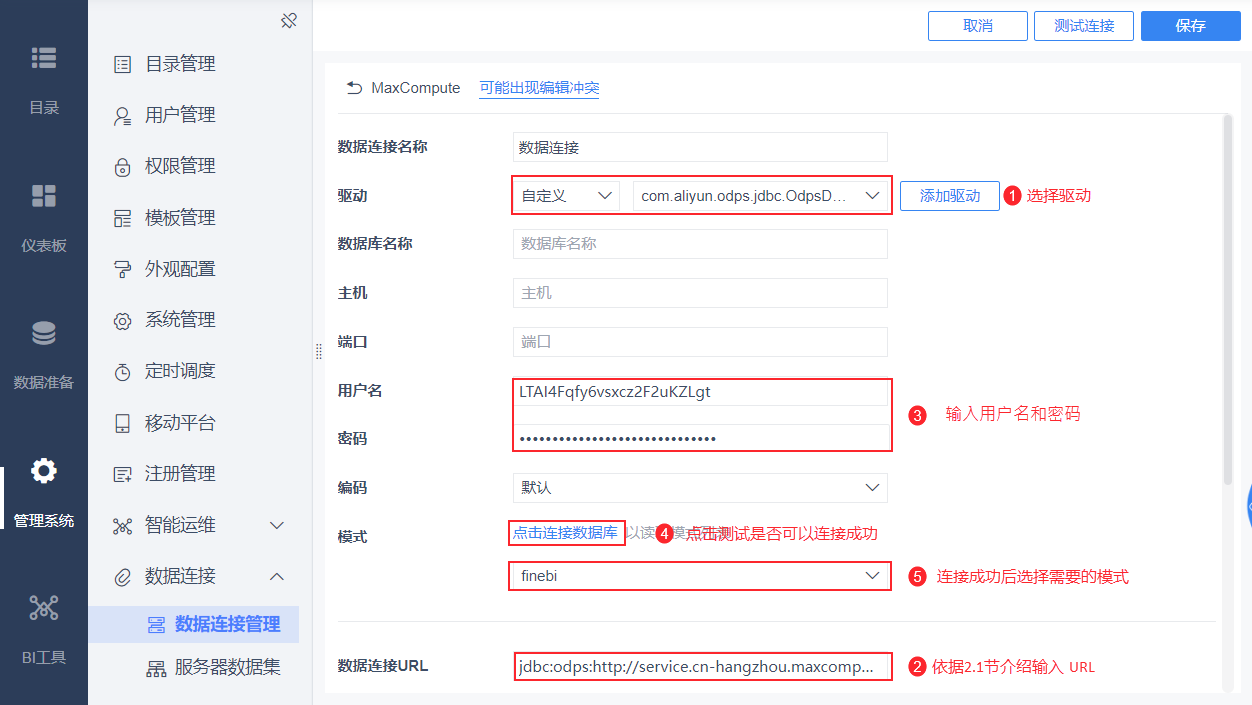
Task: Expand the 智能运维 menu chevron
Action: click(277, 525)
